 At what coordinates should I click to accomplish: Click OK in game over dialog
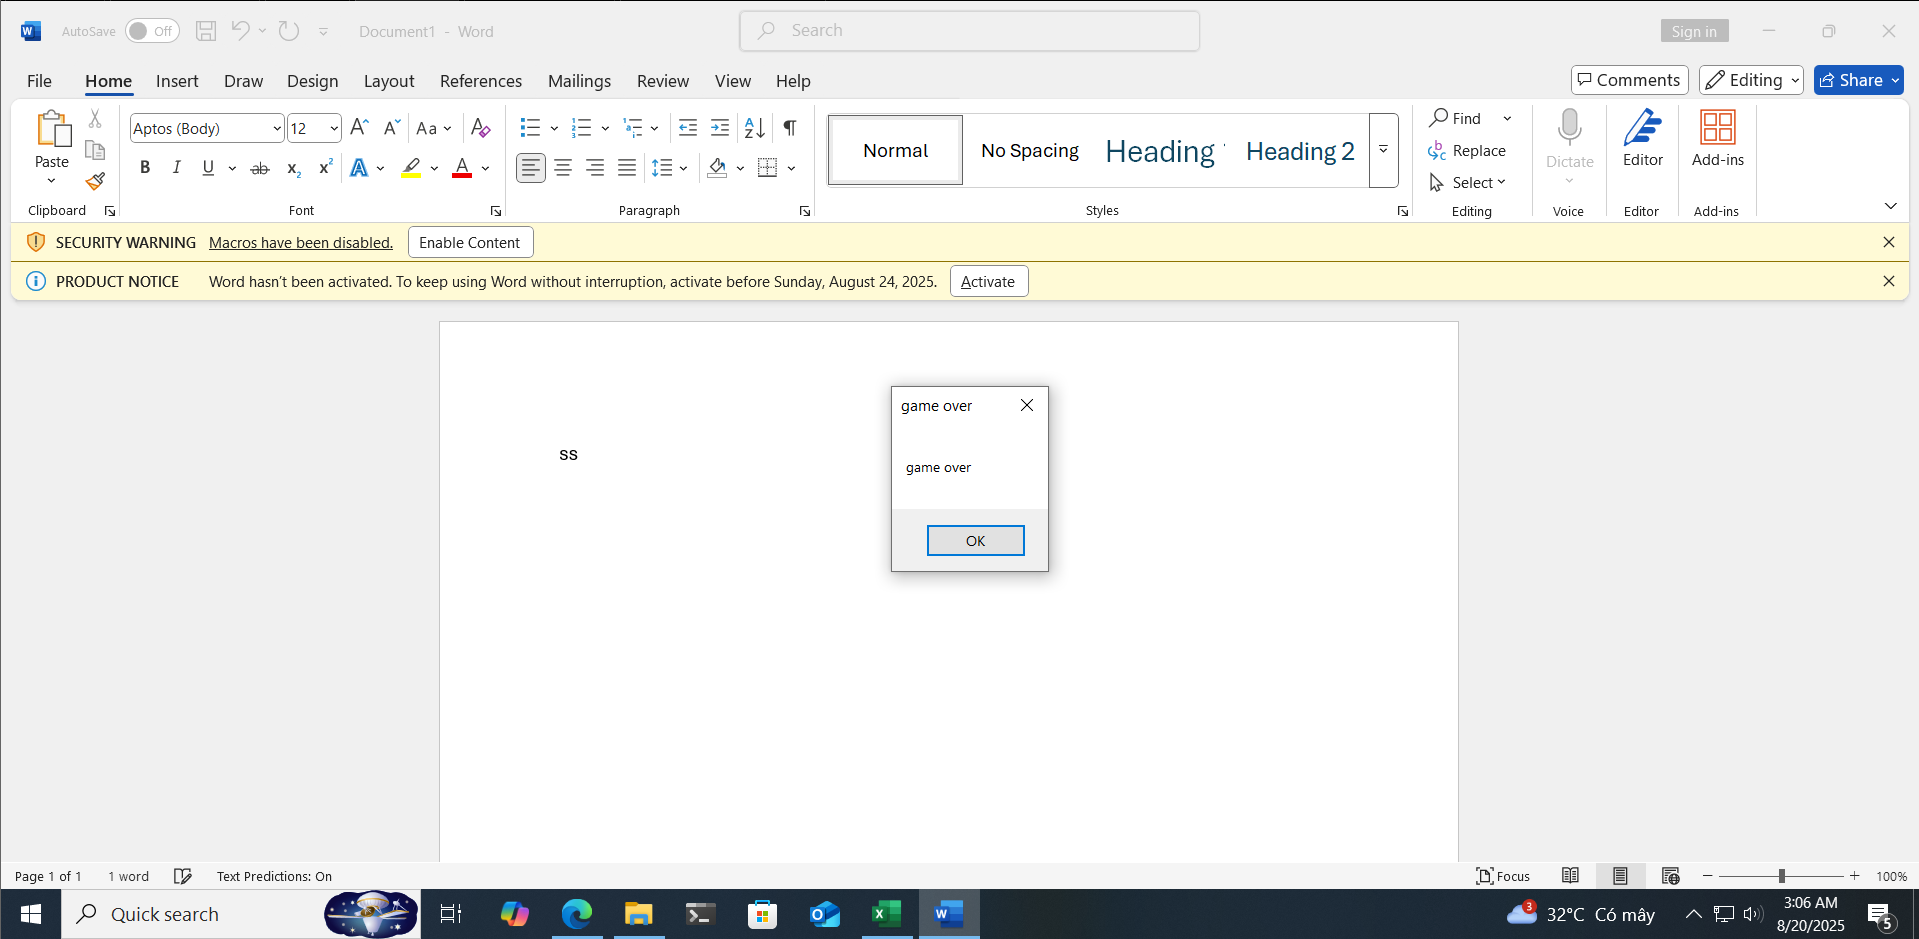coord(976,541)
